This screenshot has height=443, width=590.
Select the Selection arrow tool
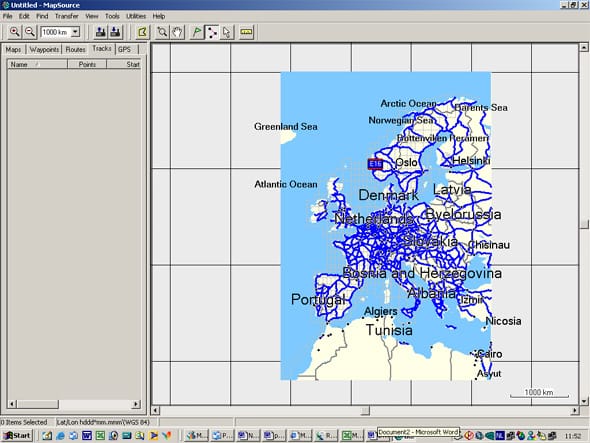227,32
